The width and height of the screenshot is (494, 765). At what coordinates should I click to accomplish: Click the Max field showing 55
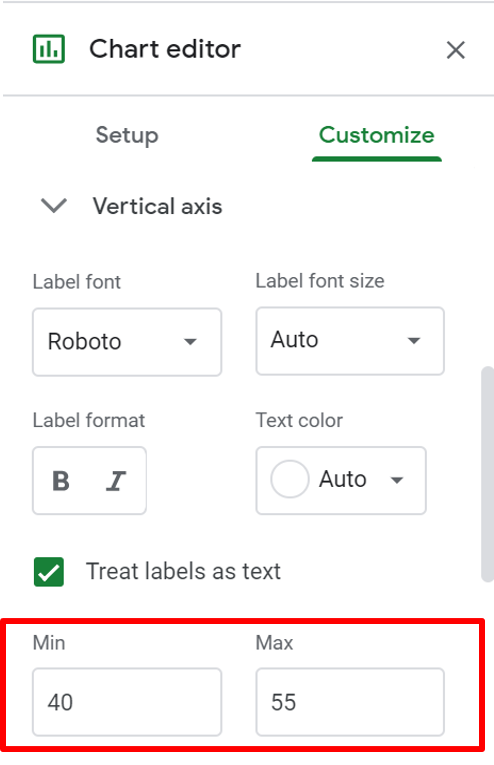[x=350, y=702]
